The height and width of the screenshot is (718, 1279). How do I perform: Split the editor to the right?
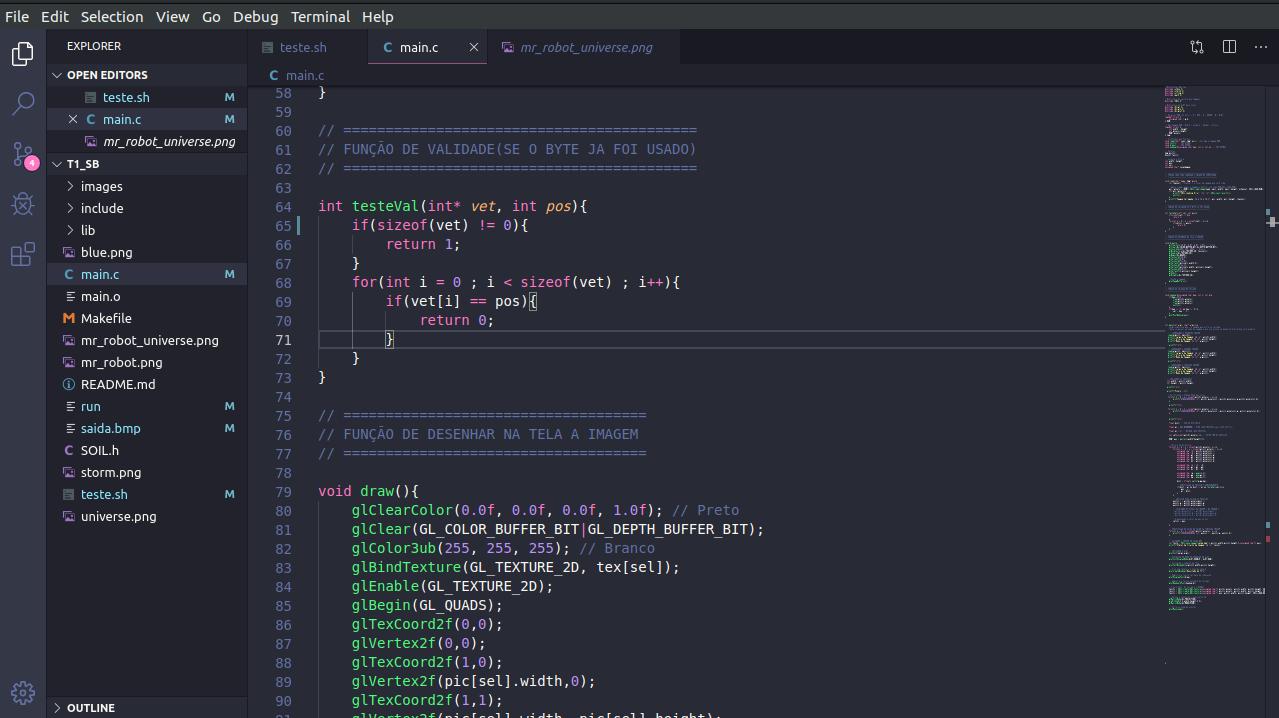click(1230, 47)
